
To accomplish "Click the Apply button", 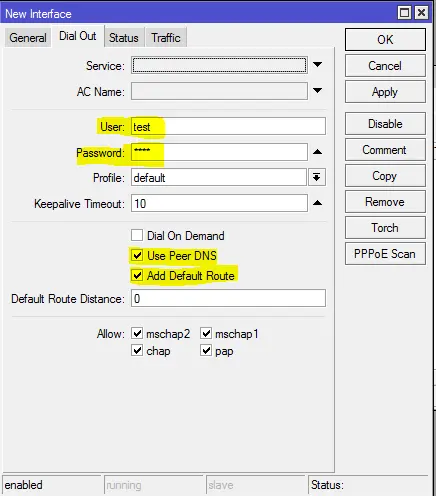I will tap(385, 92).
